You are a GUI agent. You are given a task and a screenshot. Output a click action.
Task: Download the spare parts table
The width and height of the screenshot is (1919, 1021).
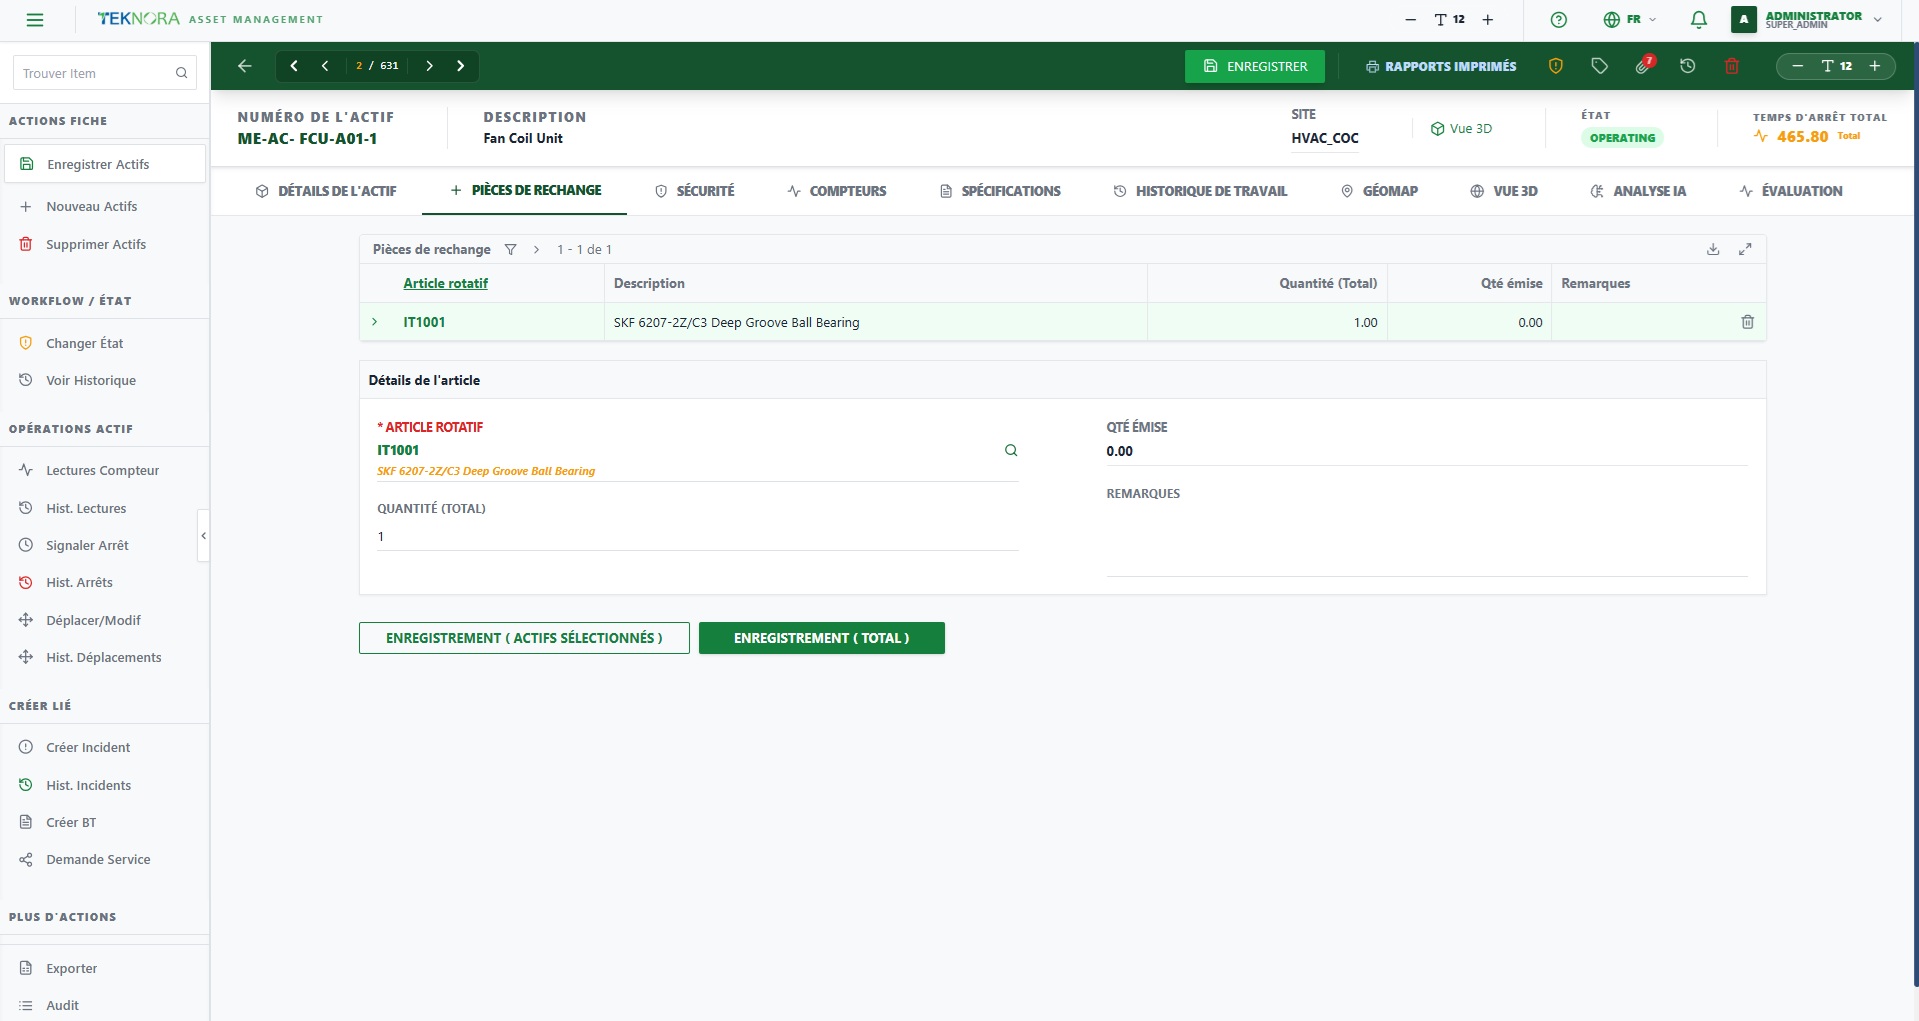point(1713,249)
